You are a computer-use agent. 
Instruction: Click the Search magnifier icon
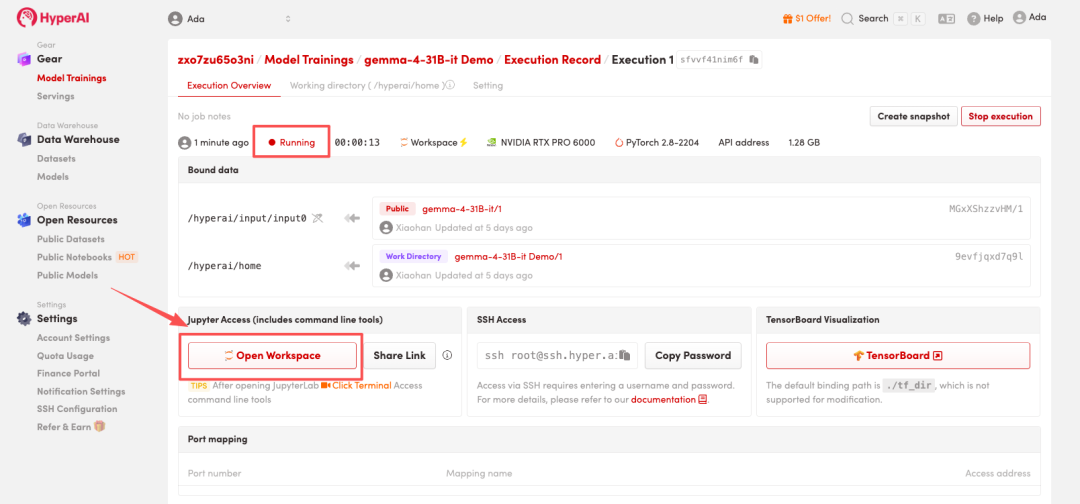(x=847, y=18)
